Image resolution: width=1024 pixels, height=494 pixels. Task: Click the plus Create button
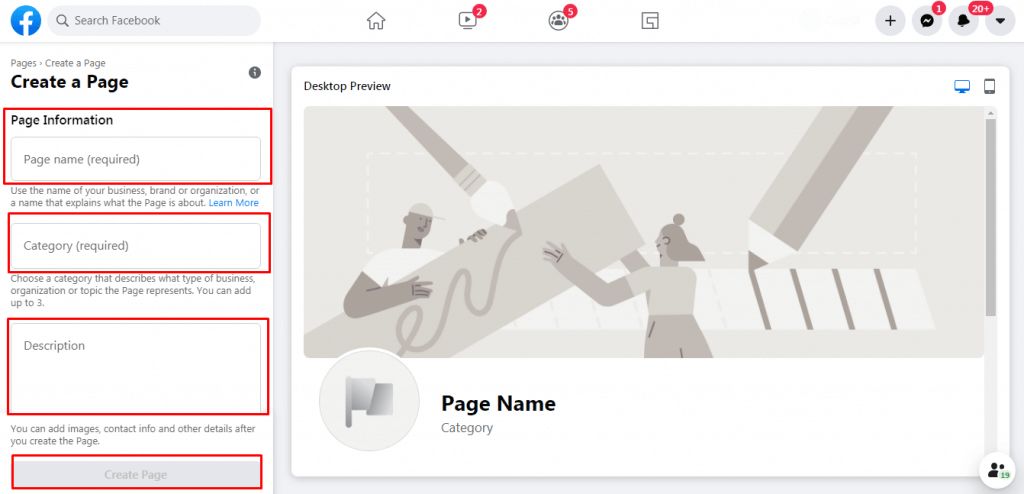coord(890,21)
